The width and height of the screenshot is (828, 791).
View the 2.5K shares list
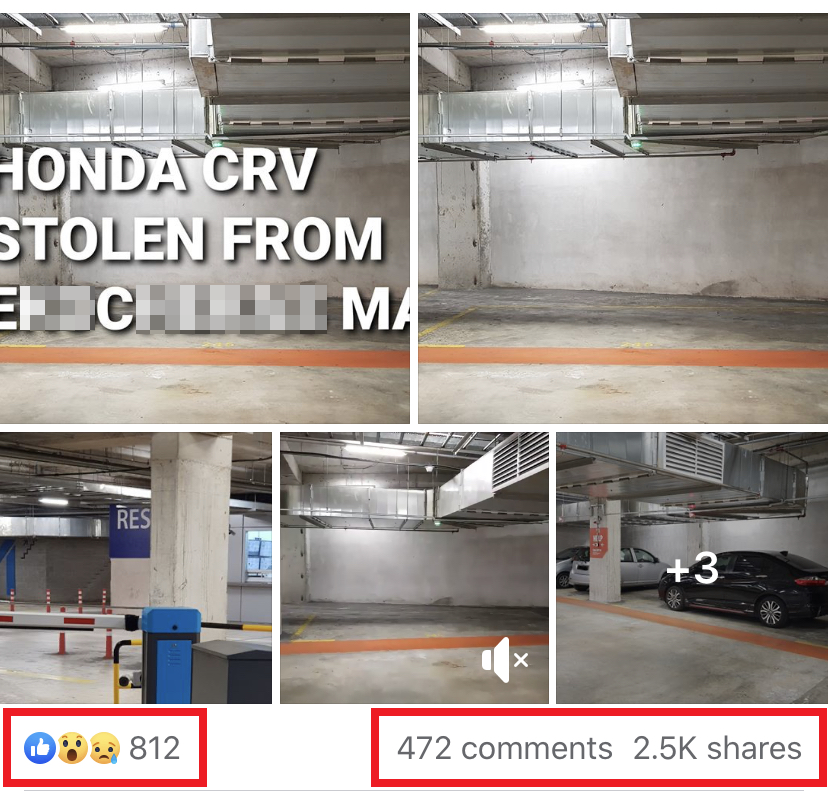pos(717,748)
